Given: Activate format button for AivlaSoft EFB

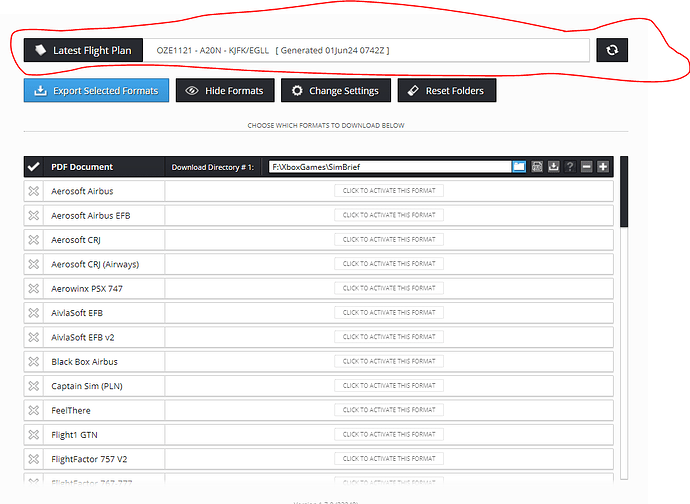Looking at the screenshot, I should pyautogui.click(x=389, y=313).
